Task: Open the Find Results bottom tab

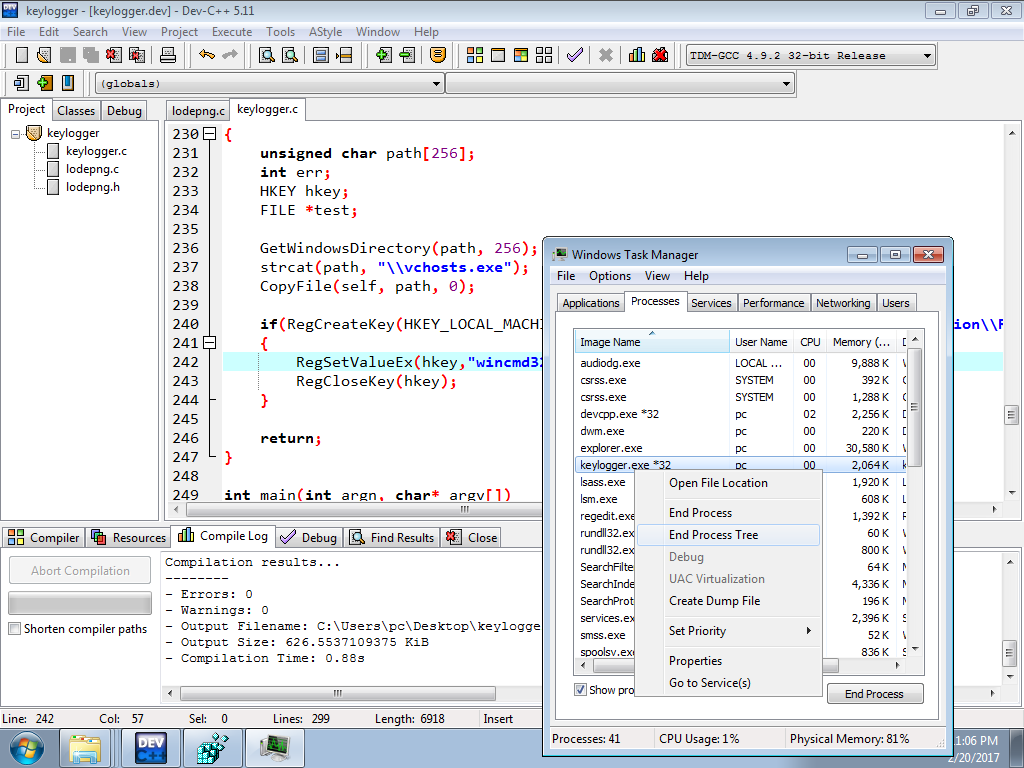Action: coord(393,537)
